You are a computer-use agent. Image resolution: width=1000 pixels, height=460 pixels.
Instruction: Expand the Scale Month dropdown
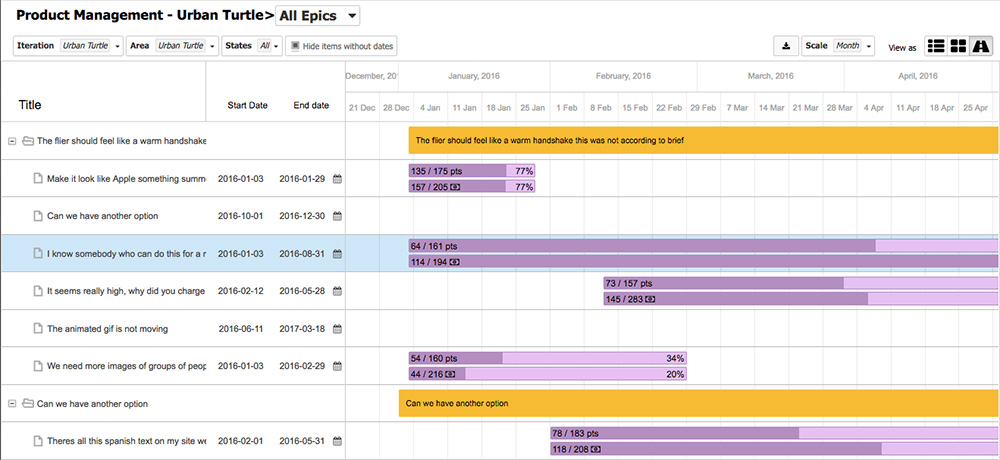(838, 46)
